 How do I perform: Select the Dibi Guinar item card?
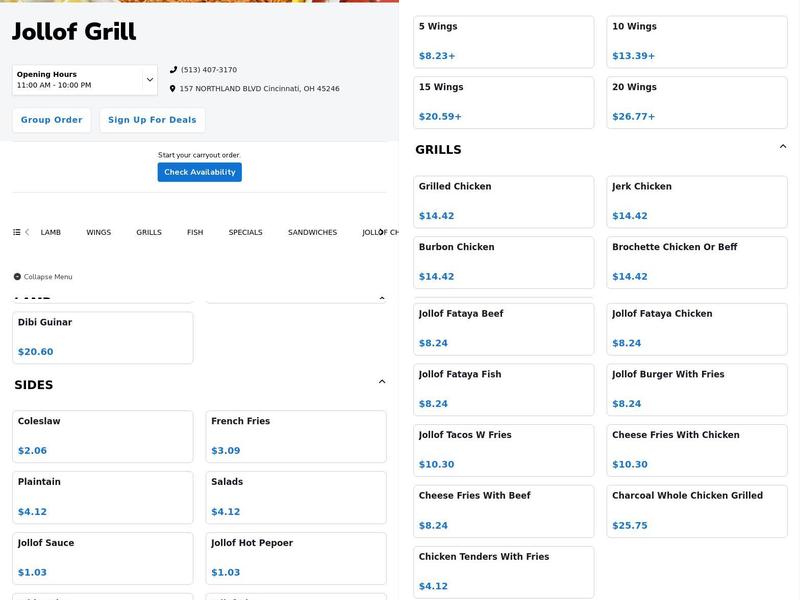click(x=103, y=338)
